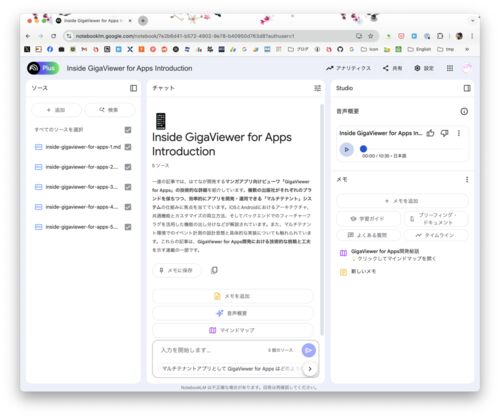Click the 追加 add source button

coord(56,110)
